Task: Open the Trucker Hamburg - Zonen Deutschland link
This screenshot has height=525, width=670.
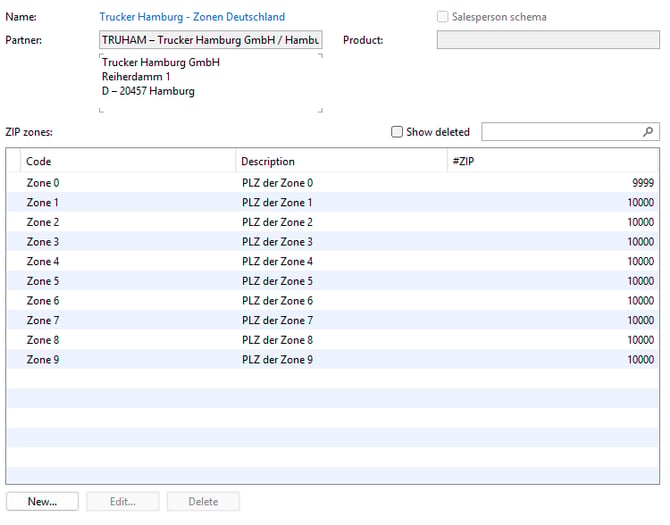Action: coord(192,17)
